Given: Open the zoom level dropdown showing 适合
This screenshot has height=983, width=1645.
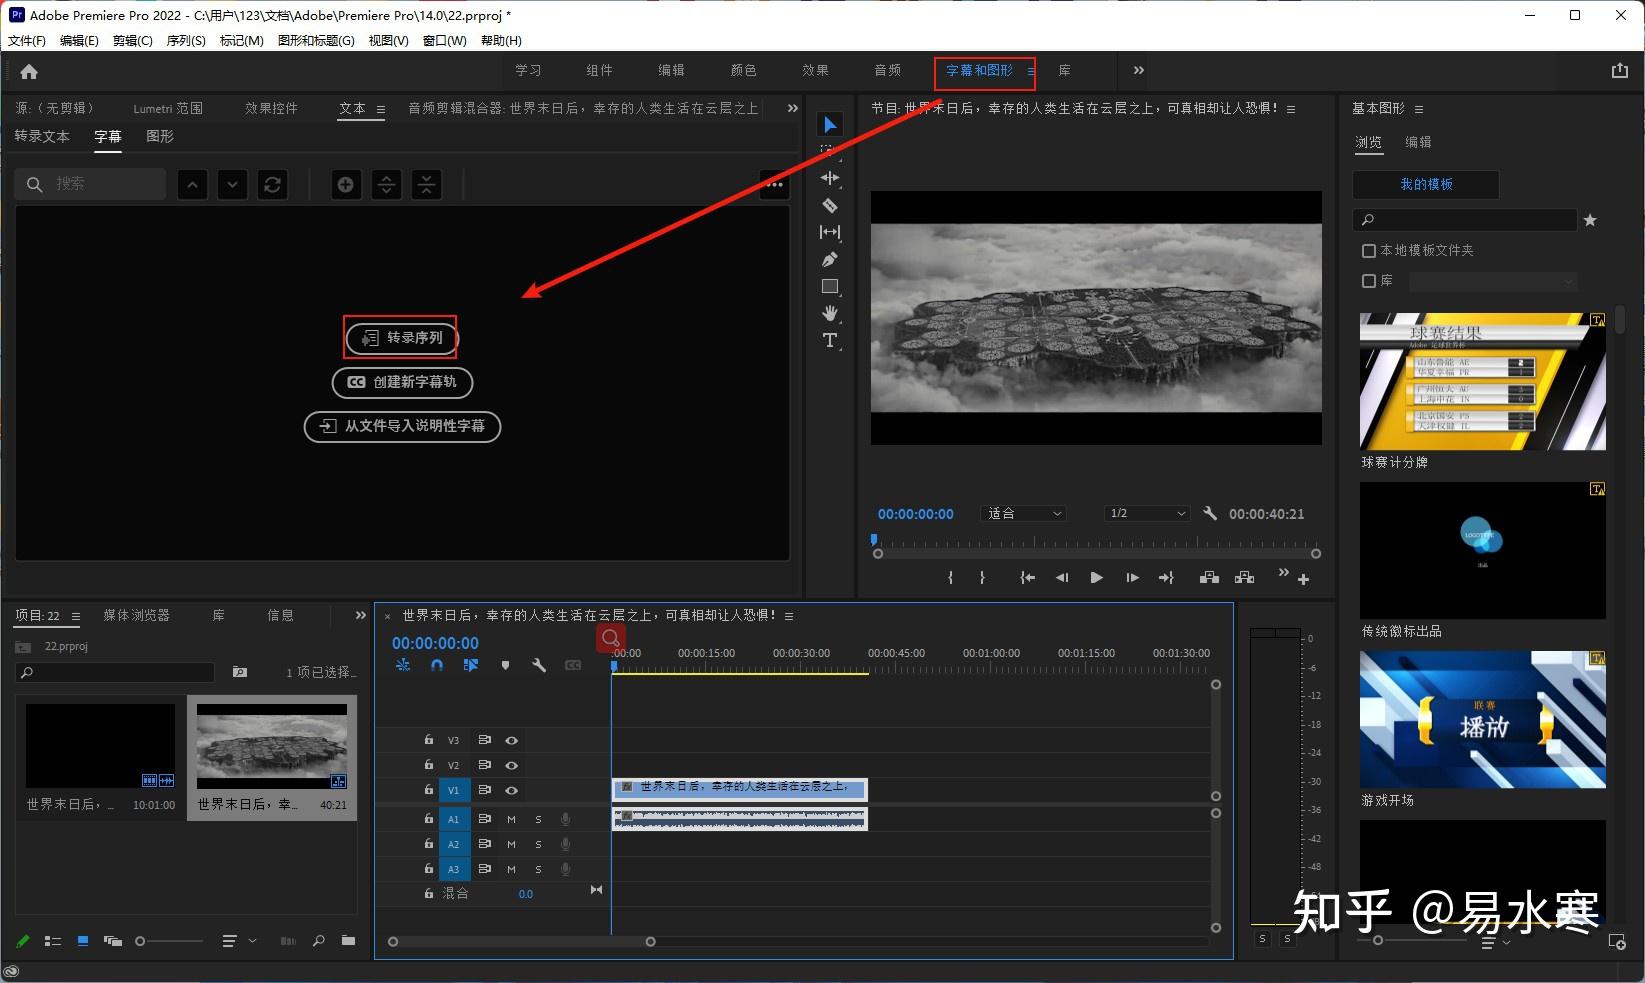Looking at the screenshot, I should [x=1024, y=513].
